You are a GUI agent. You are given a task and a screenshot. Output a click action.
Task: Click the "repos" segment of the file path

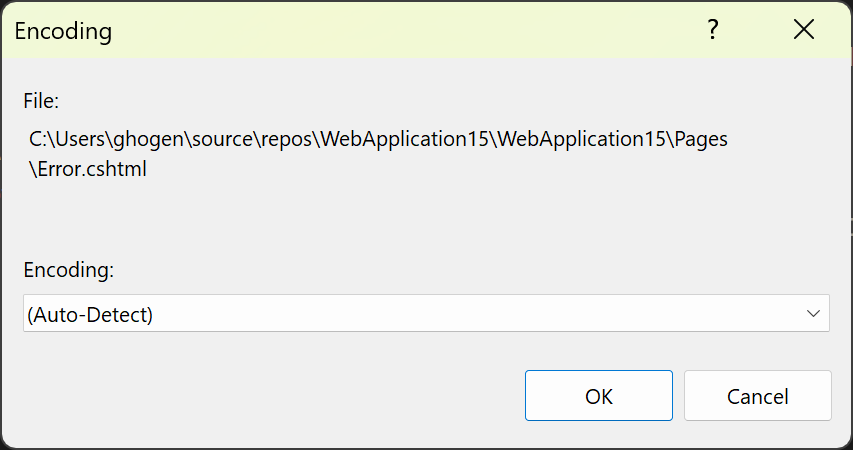click(287, 140)
